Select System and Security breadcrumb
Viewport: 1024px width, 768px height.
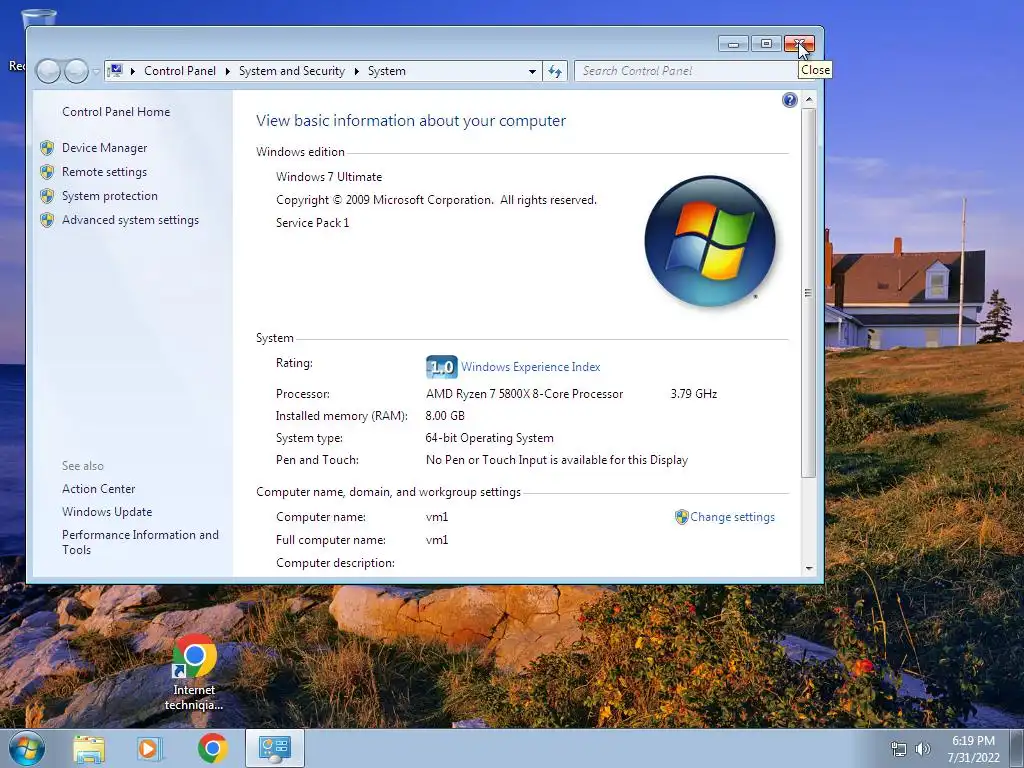click(292, 71)
